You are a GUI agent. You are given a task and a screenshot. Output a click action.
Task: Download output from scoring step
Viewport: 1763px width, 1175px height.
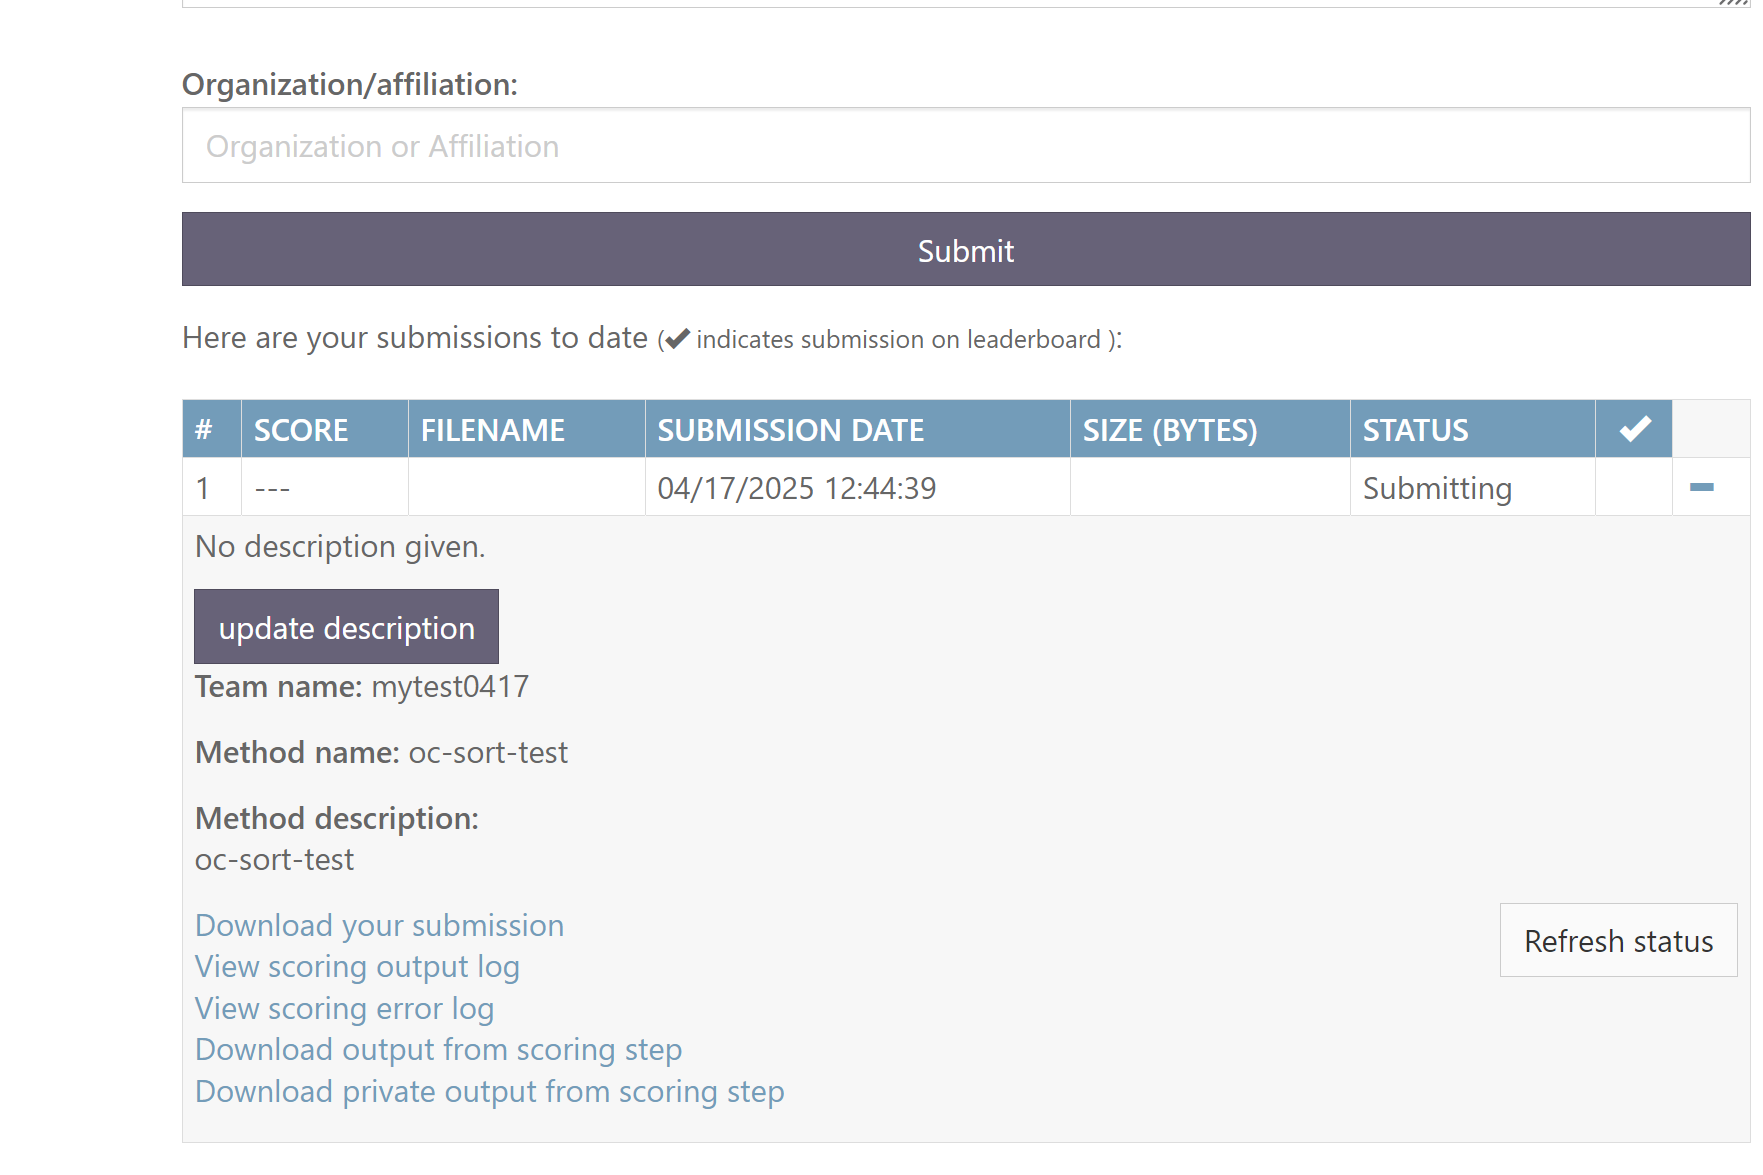tap(438, 1050)
